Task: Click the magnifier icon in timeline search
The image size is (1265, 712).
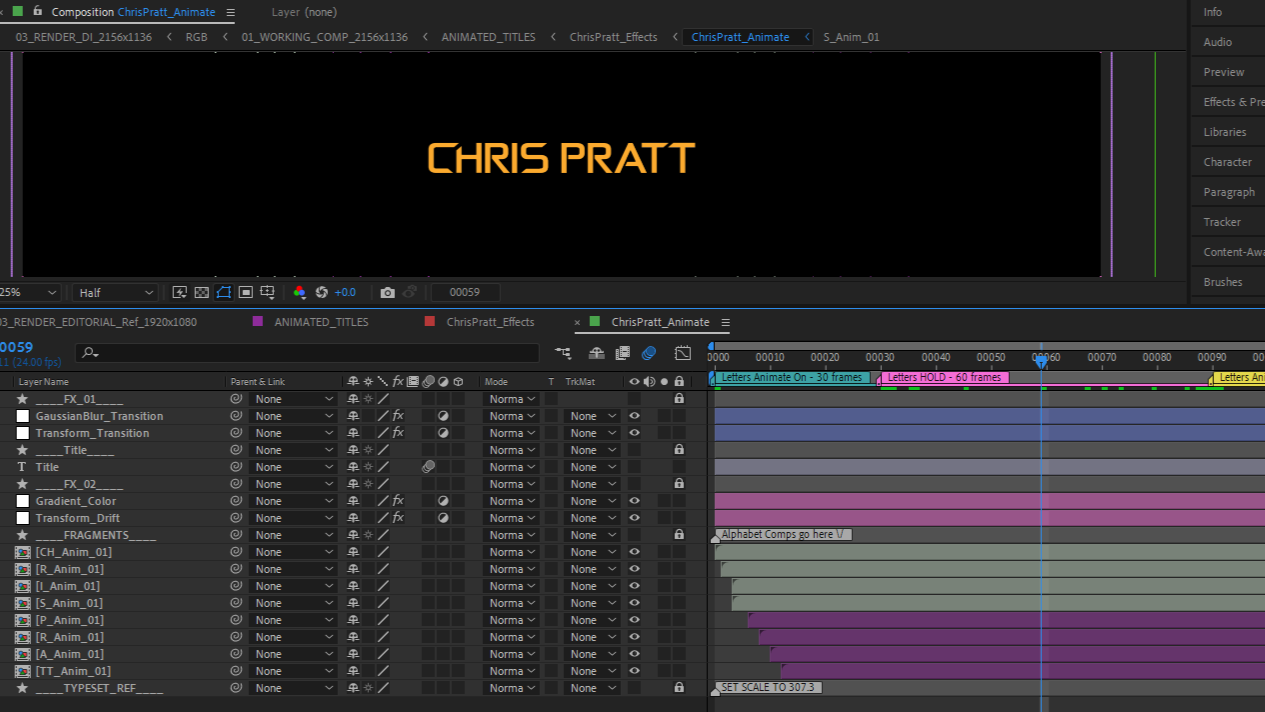Action: [88, 353]
